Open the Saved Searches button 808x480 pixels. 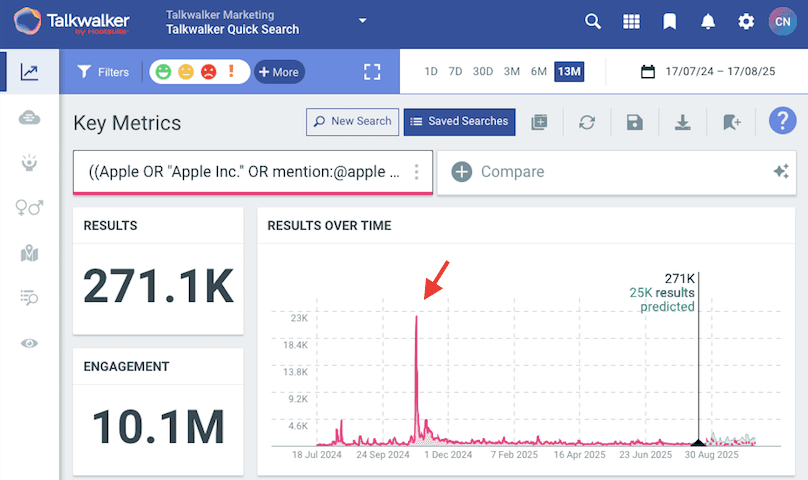(x=459, y=122)
